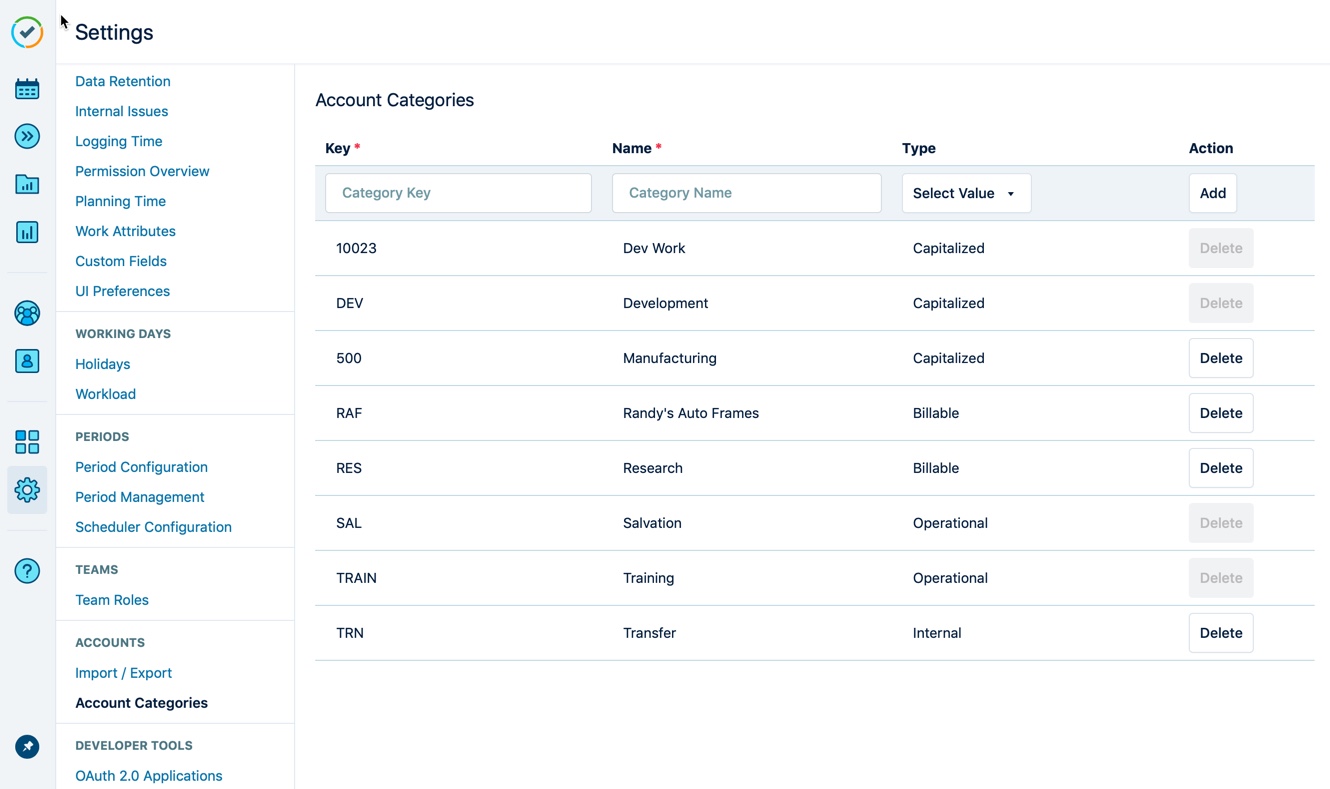Open Scheduler Configuration
1330x789 pixels.
pos(154,527)
